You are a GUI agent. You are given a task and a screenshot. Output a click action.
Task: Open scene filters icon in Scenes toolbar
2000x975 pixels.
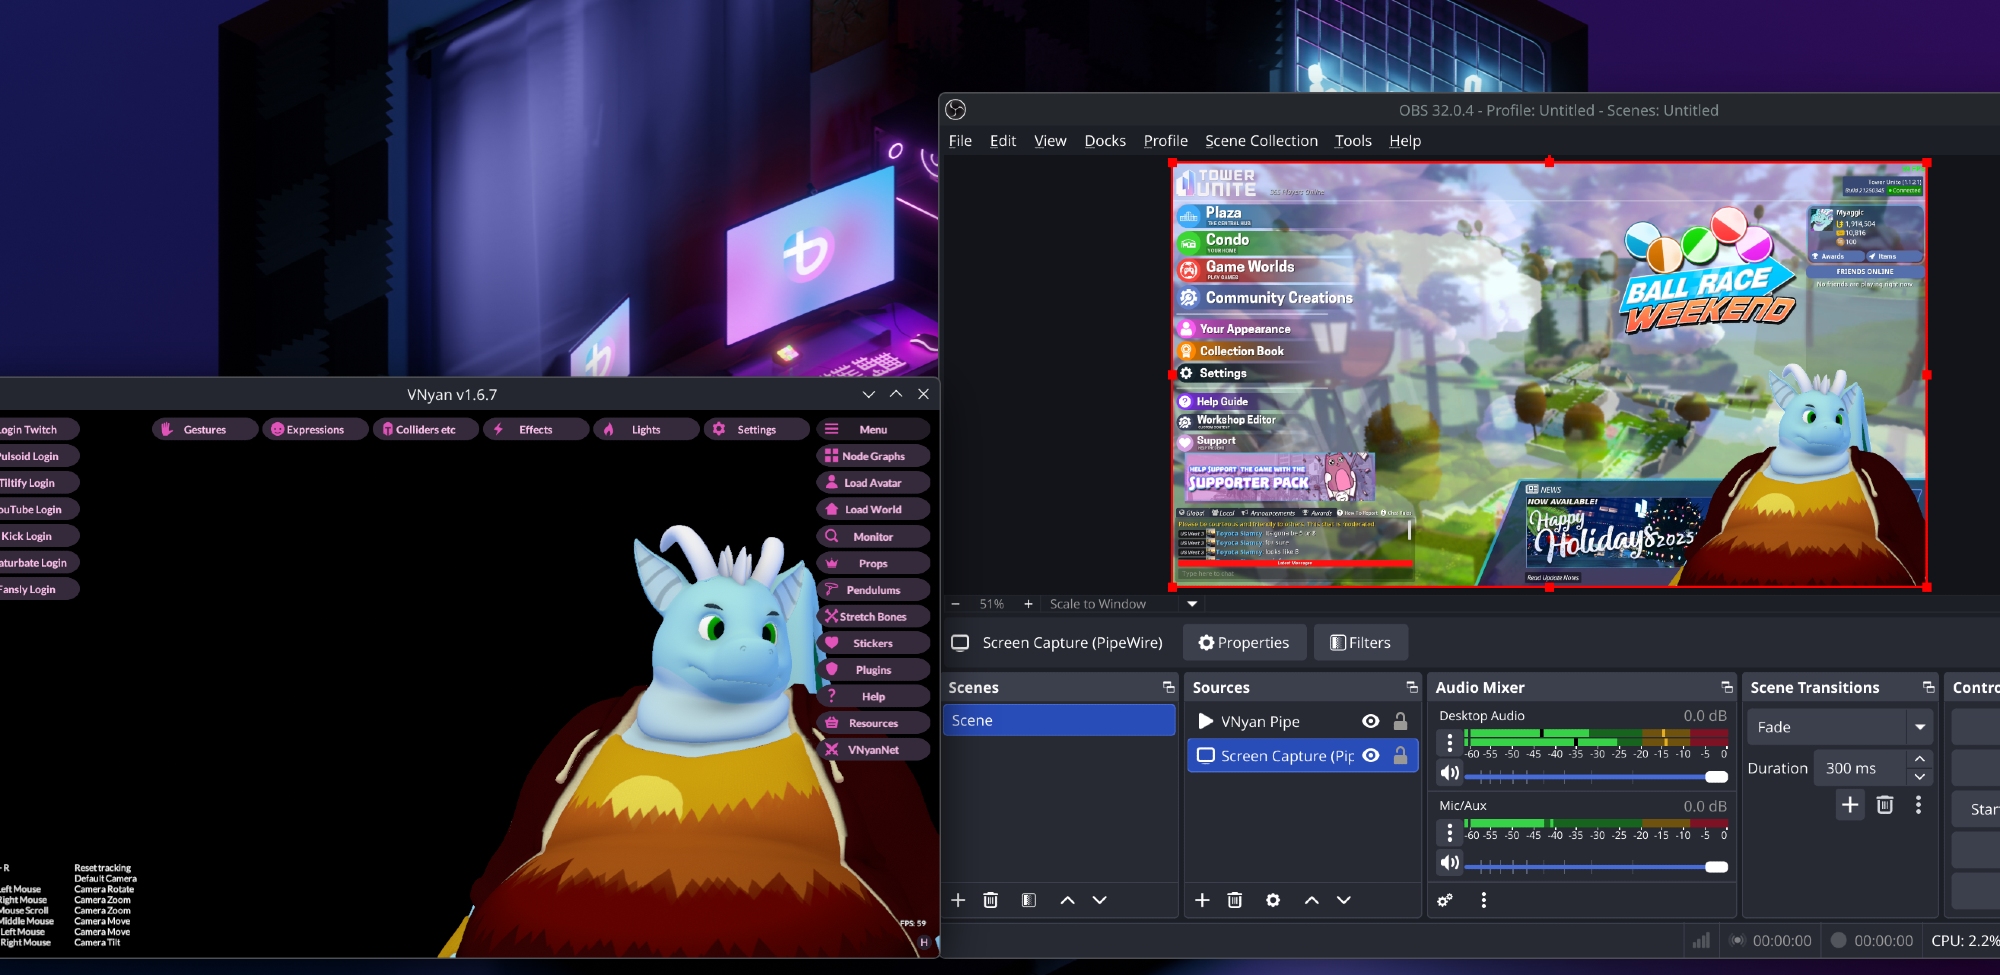pyautogui.click(x=1028, y=900)
